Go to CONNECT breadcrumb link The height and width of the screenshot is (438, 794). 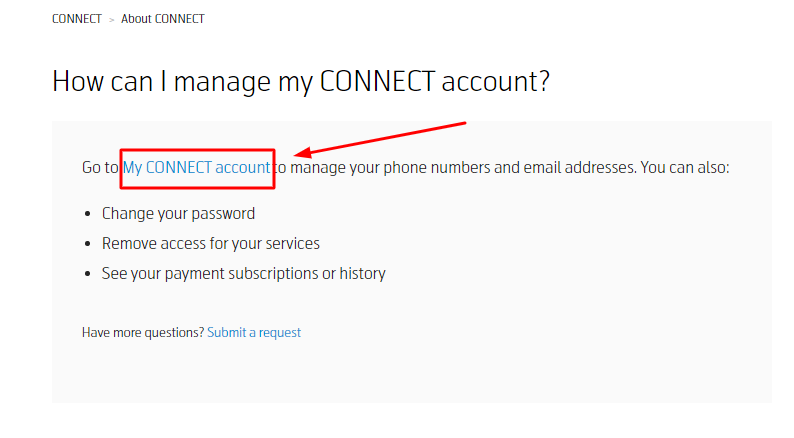click(77, 19)
